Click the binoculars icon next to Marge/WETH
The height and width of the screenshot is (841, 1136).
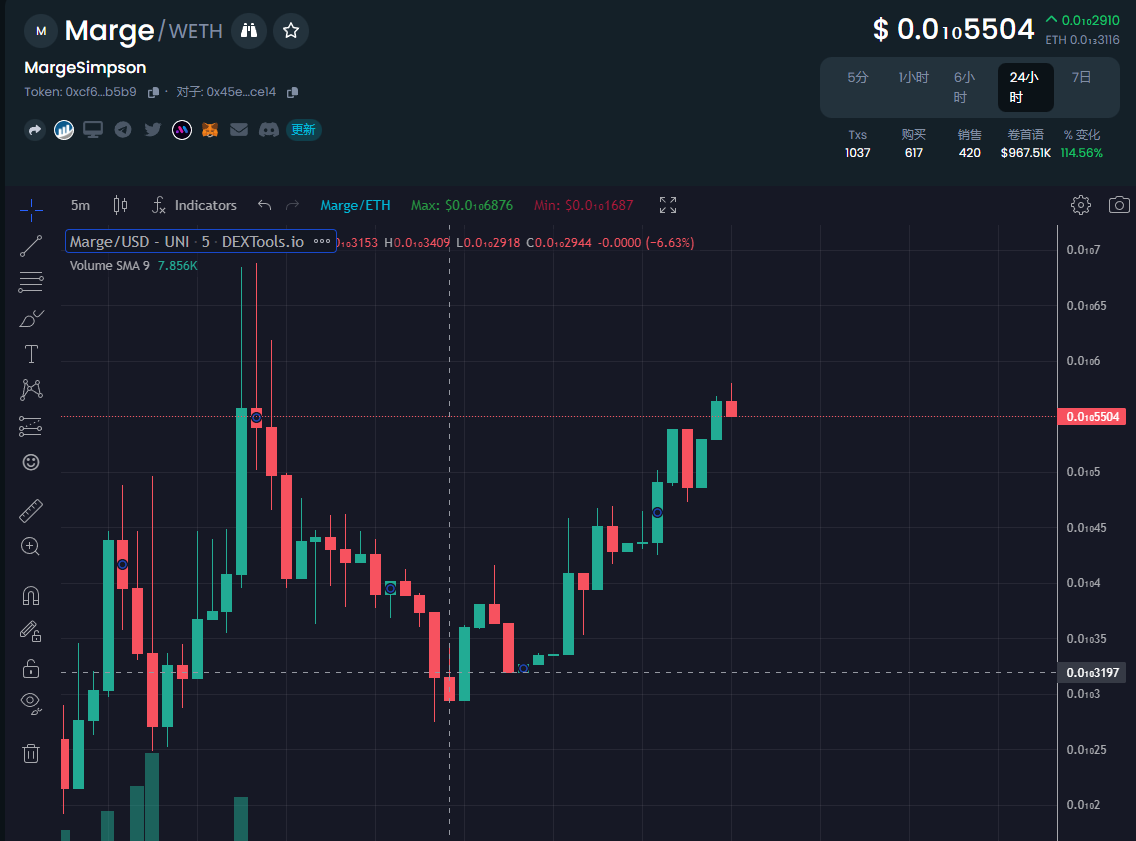coord(248,30)
